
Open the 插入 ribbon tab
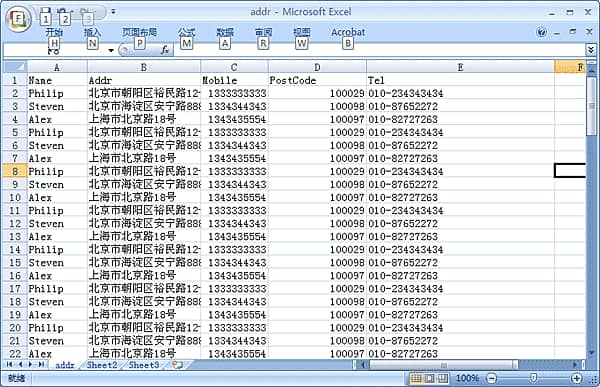tap(92, 32)
